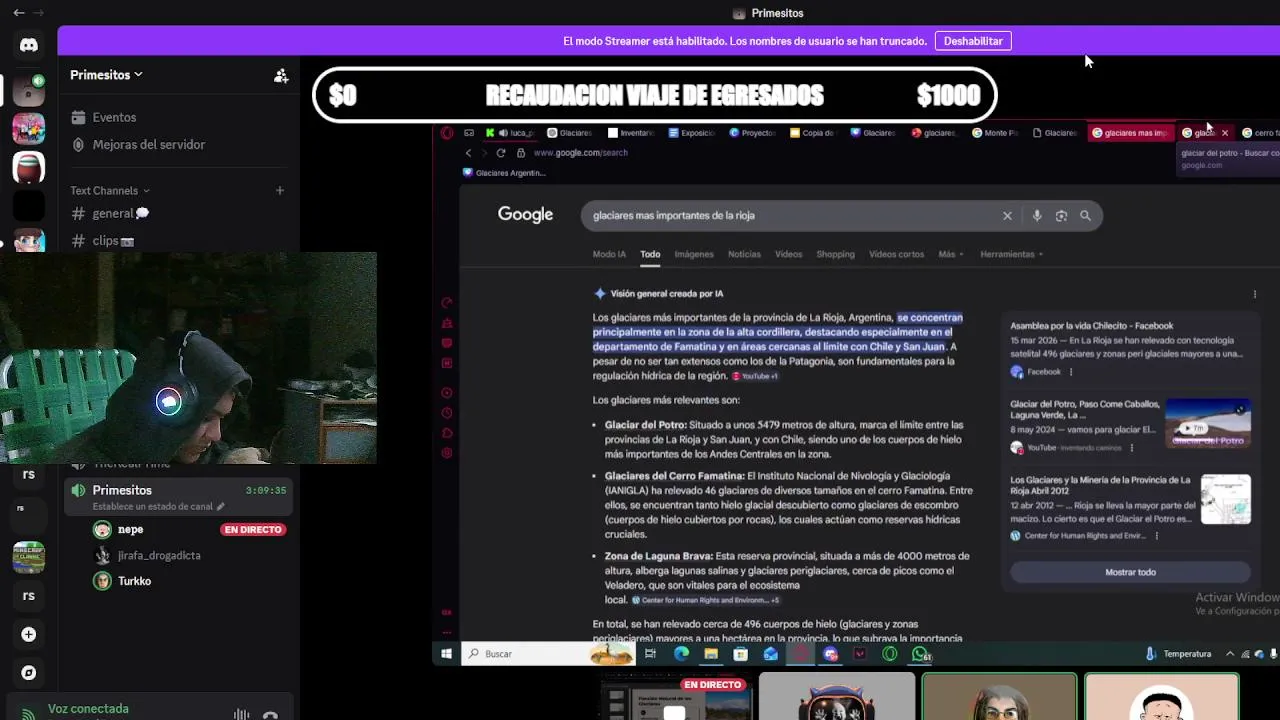The height and width of the screenshot is (720, 1280).
Task: Click the Google logo in stream
Action: tap(525, 215)
